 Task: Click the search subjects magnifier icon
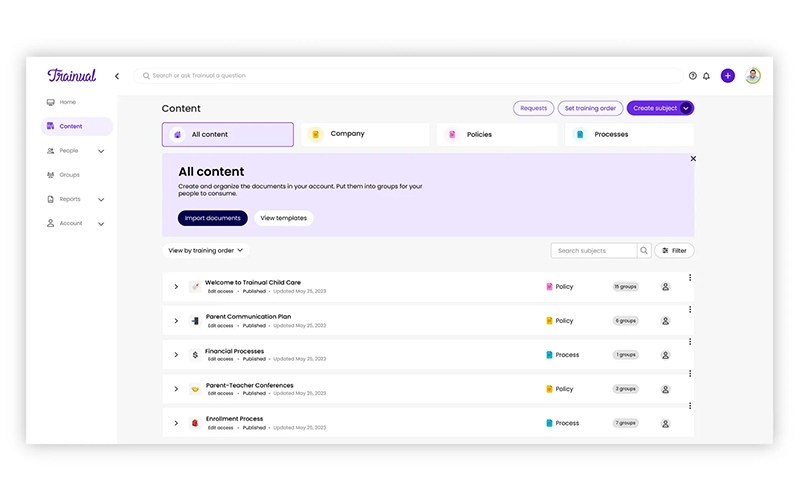coord(644,251)
